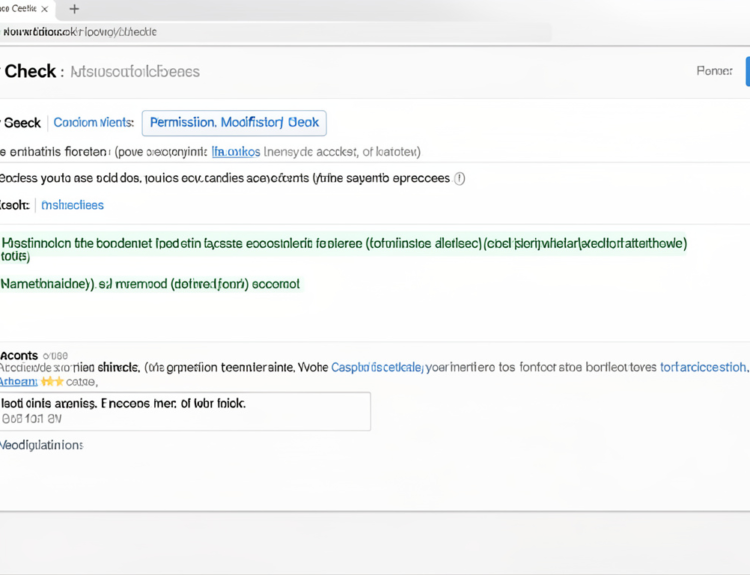The image size is (750, 575).
Task: Click the 'Ponaer' label in header
Action: pos(714,71)
